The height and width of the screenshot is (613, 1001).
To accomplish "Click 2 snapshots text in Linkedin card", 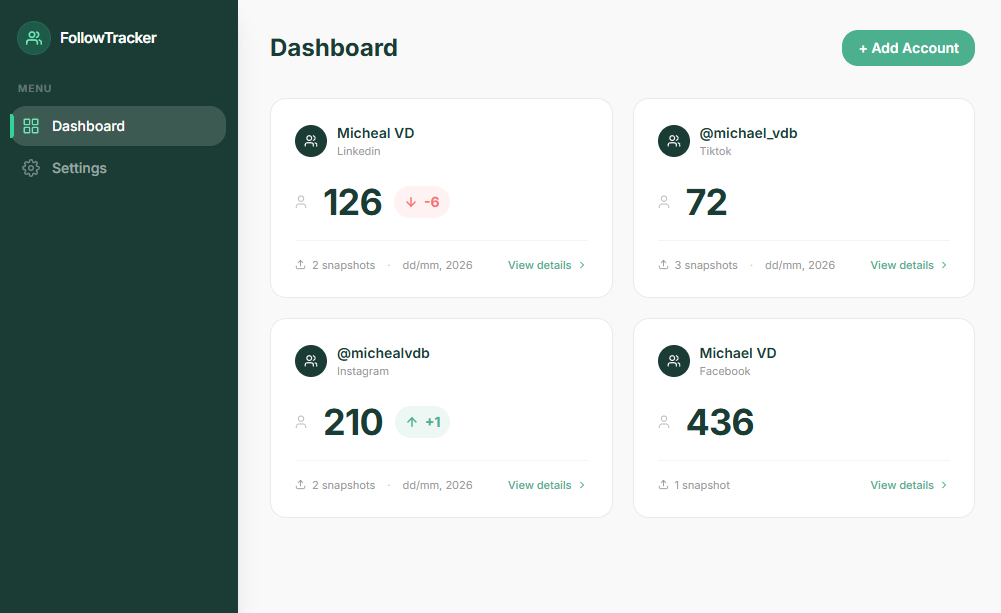I will (343, 265).
